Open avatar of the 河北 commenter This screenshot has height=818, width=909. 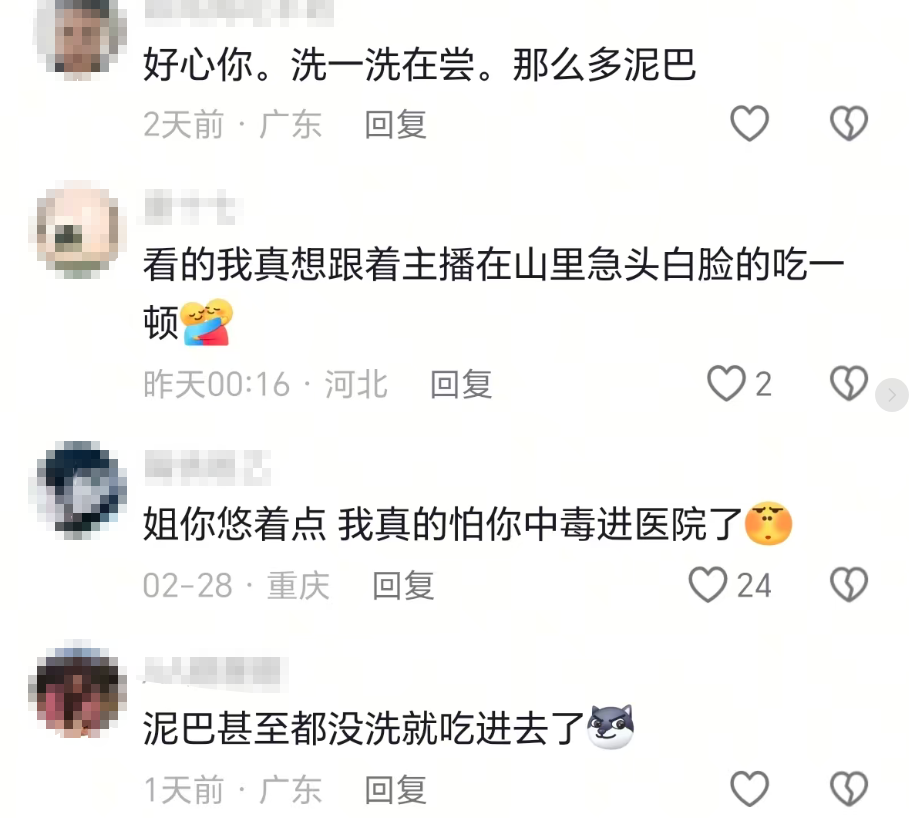coord(78,230)
